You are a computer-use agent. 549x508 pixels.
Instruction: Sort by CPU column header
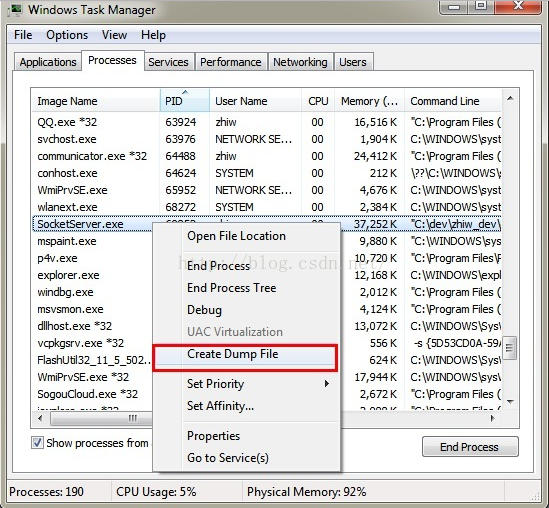318,101
